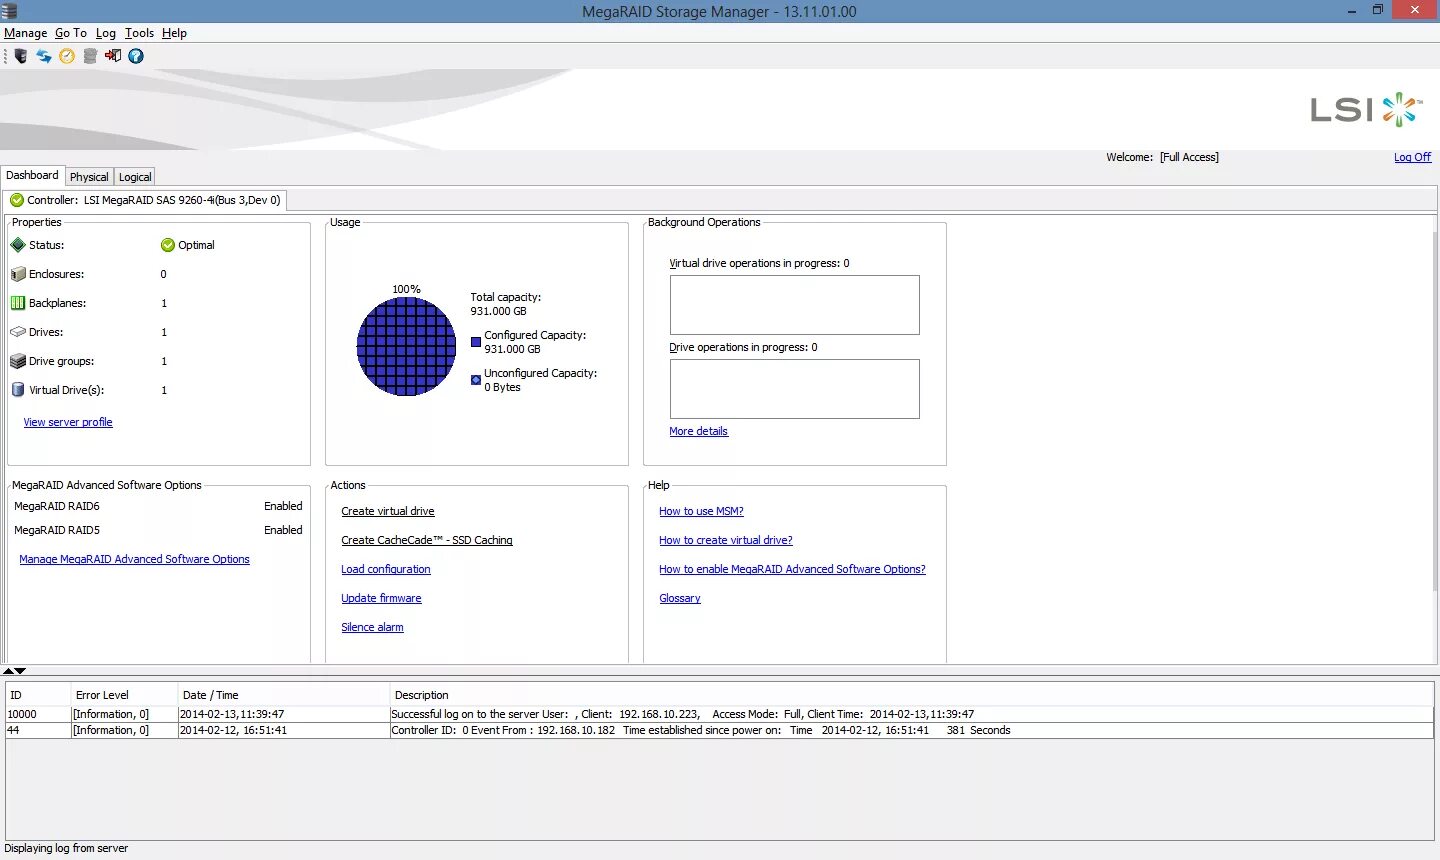The width and height of the screenshot is (1440, 860).
Task: Click the Virtual Drive(s) cylinder icon
Action: click(17, 390)
